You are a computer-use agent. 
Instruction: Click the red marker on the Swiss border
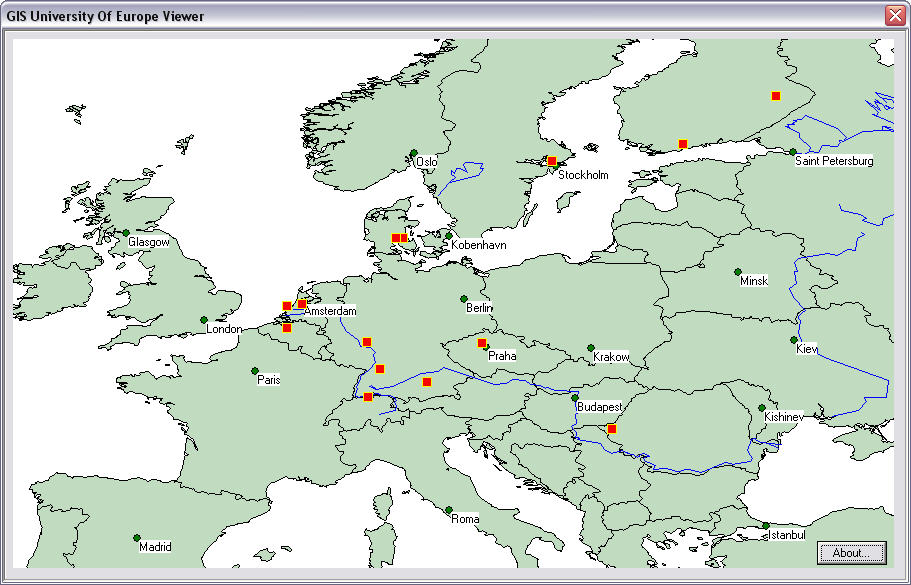pyautogui.click(x=368, y=397)
